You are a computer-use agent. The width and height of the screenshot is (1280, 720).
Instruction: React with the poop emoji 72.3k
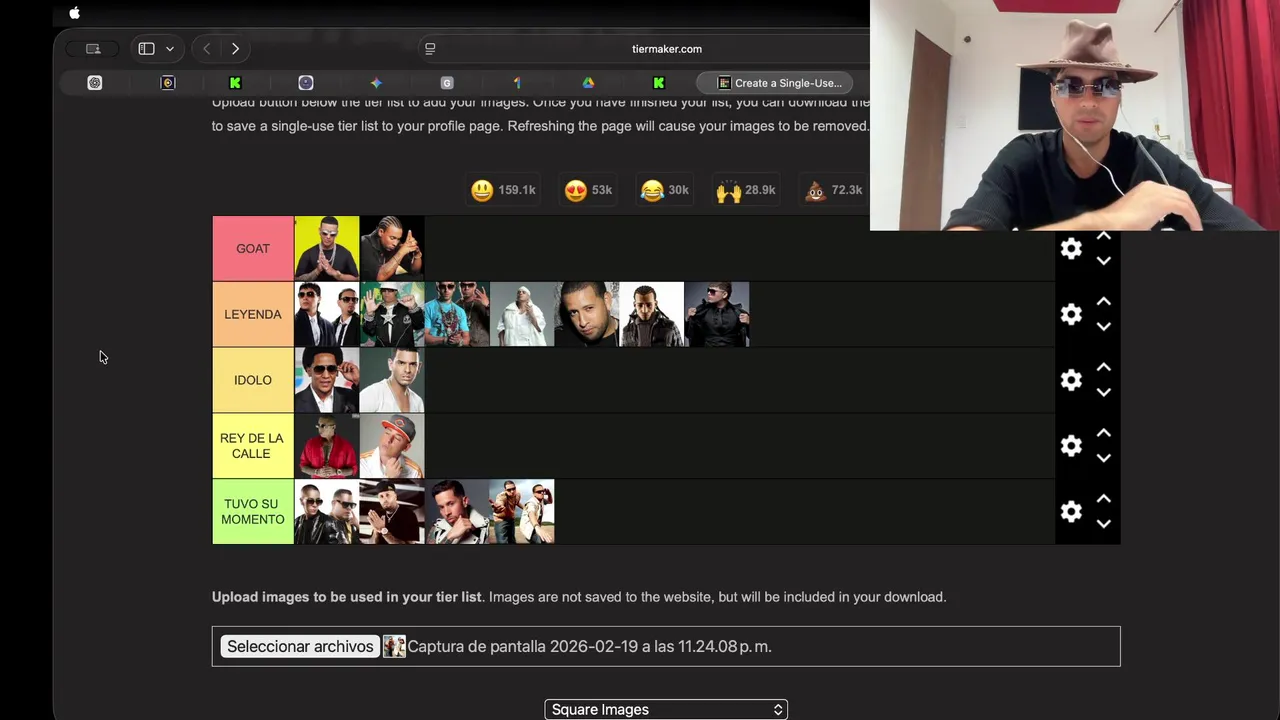click(834, 190)
